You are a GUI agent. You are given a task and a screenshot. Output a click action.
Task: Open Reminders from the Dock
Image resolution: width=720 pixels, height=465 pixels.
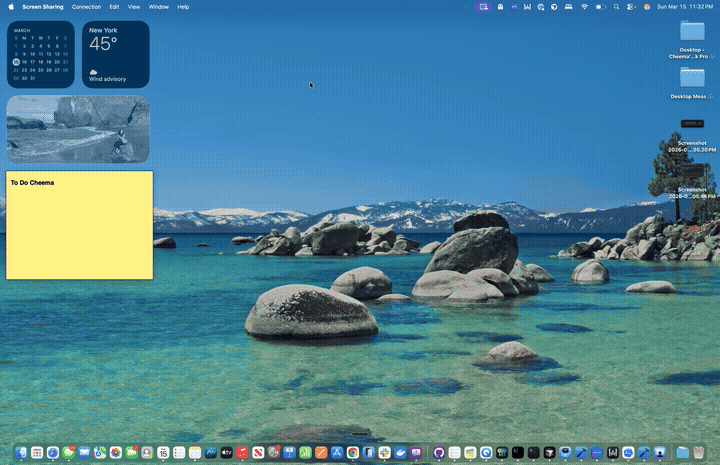(x=179, y=453)
